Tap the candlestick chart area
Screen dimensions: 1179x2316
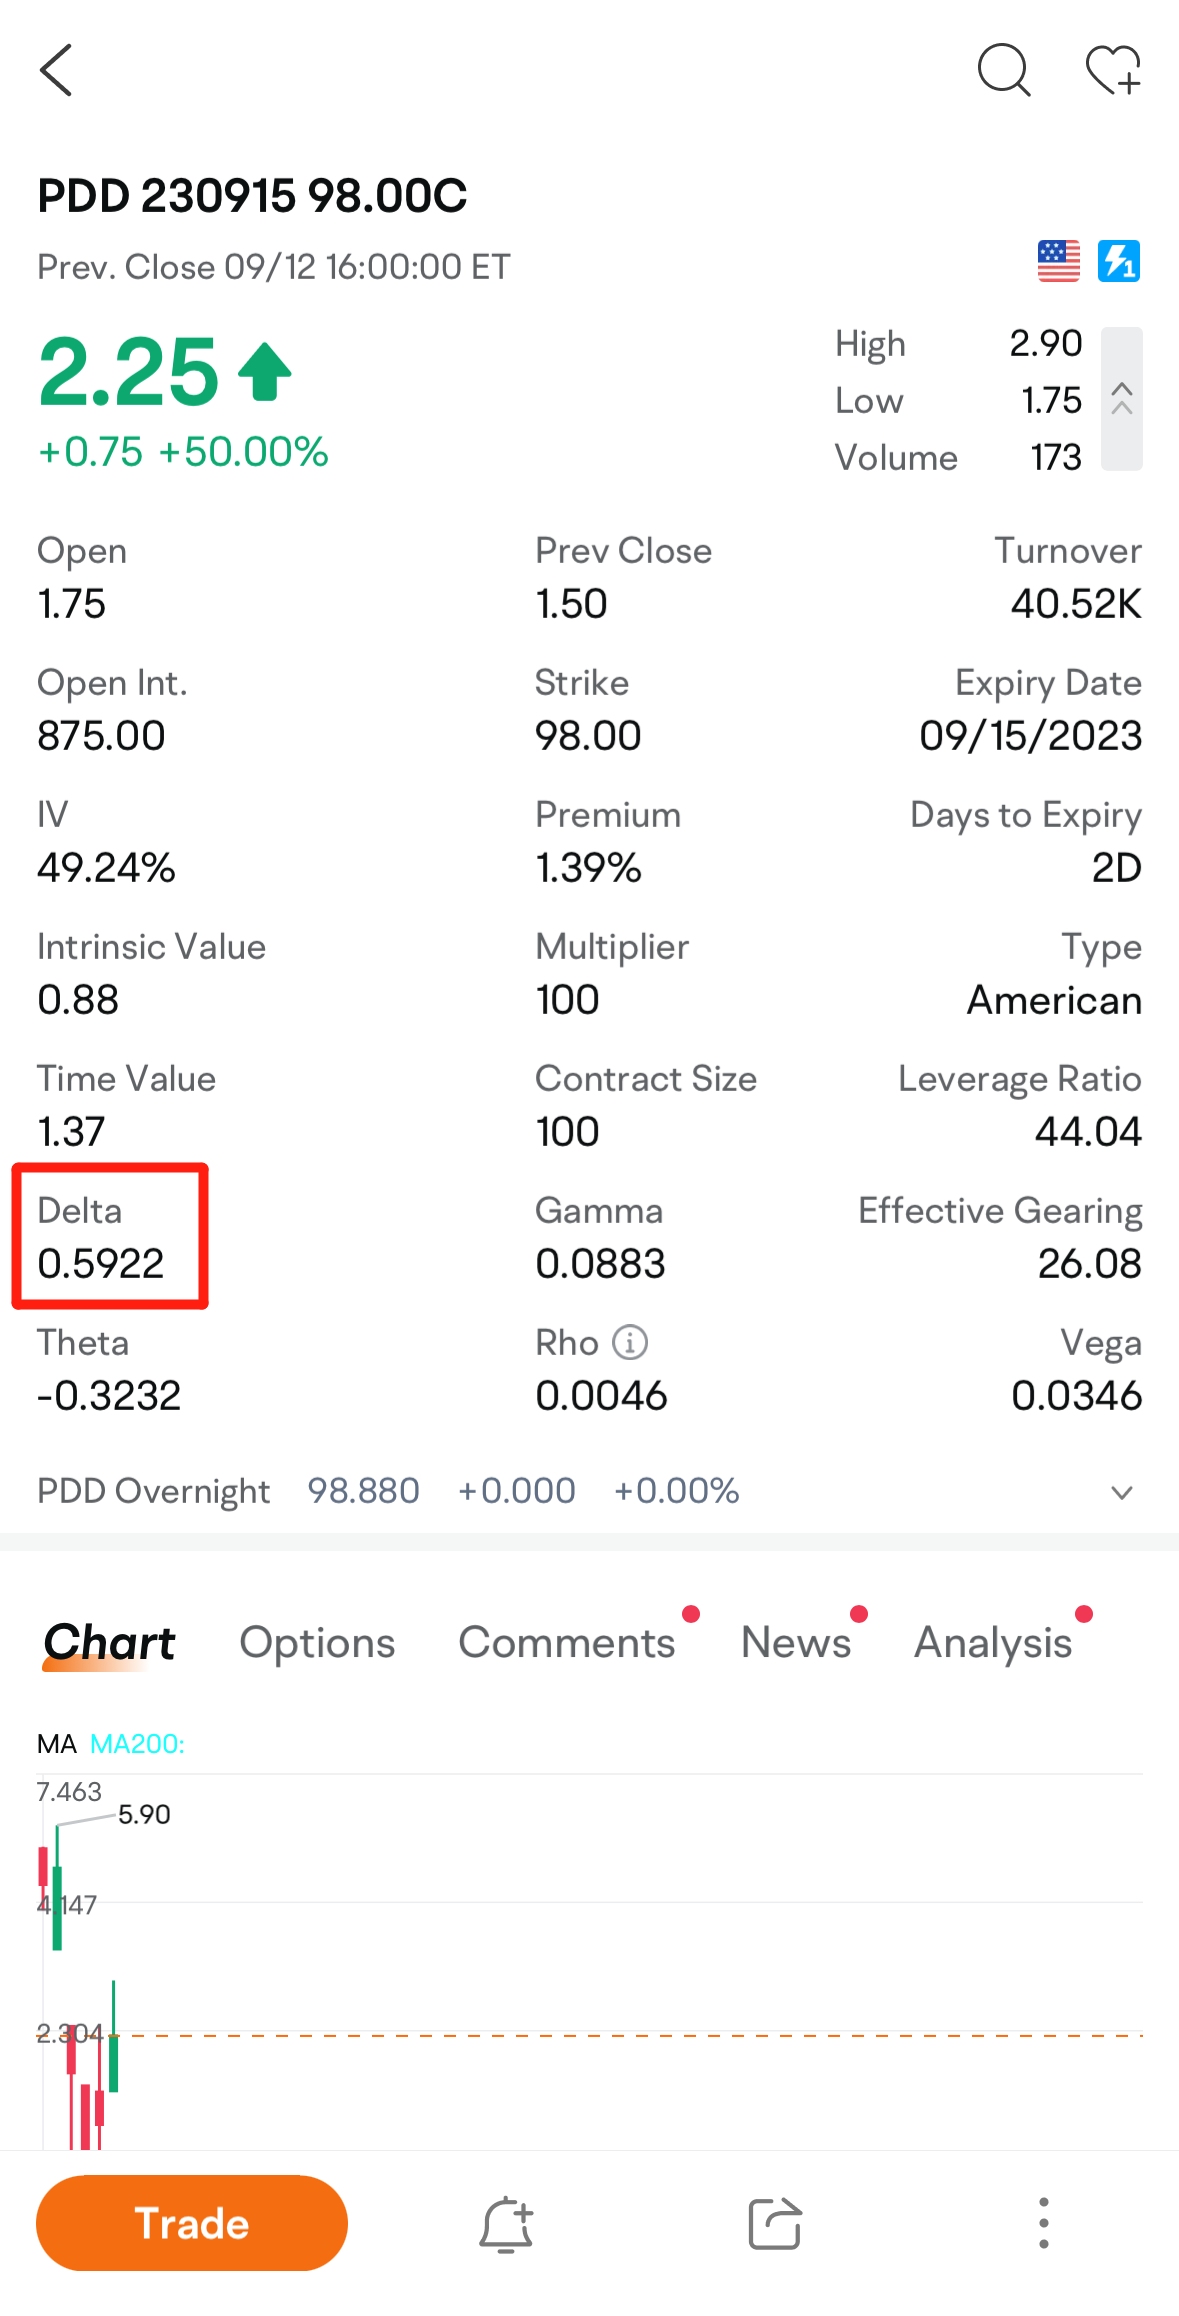click(x=600, y=1960)
